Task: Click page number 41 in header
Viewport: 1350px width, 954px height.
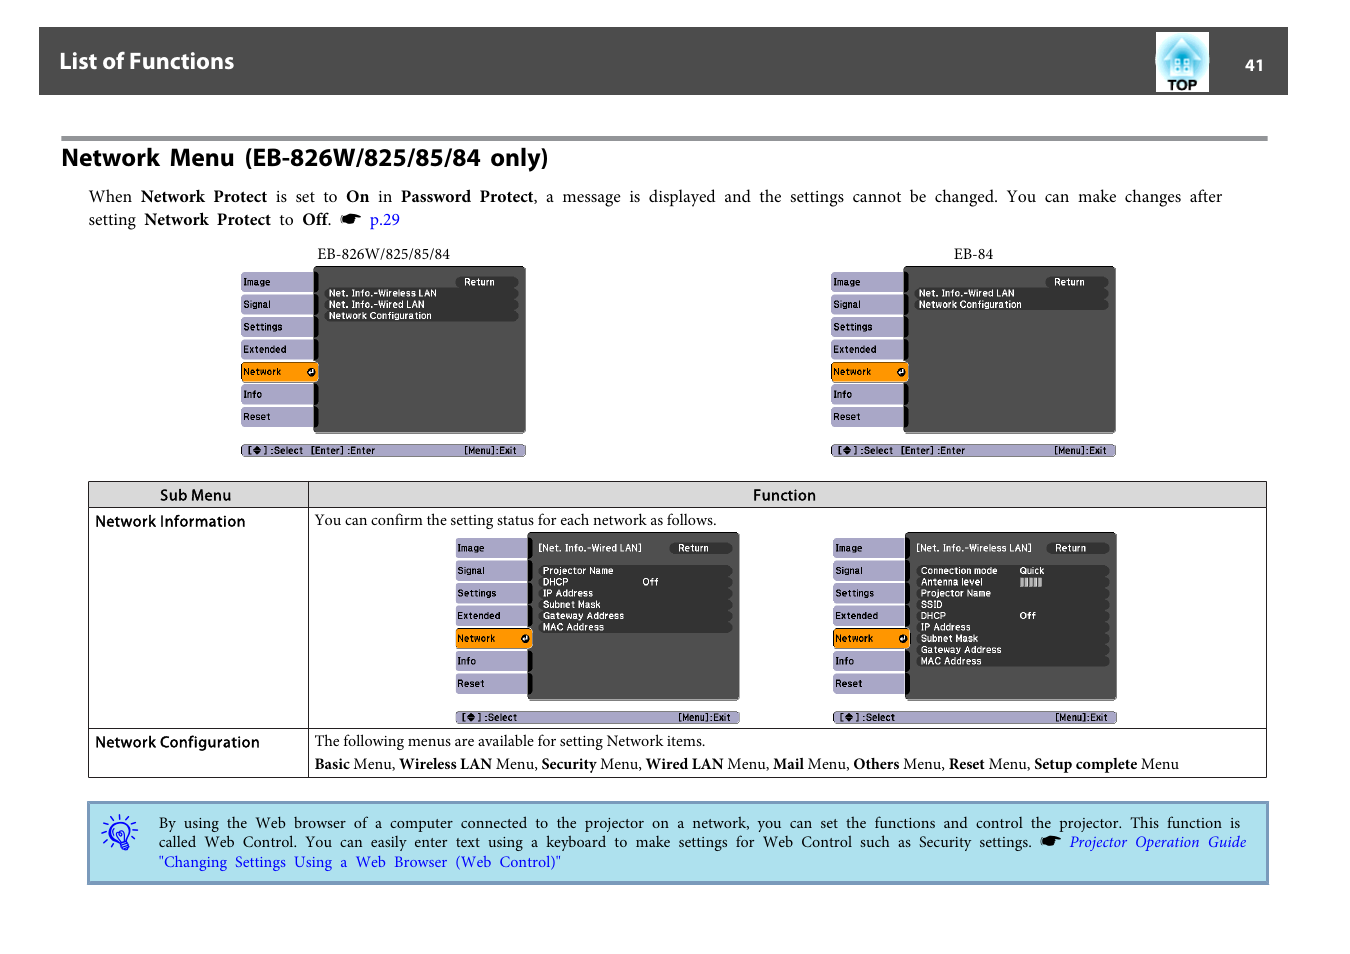Action: [1254, 65]
